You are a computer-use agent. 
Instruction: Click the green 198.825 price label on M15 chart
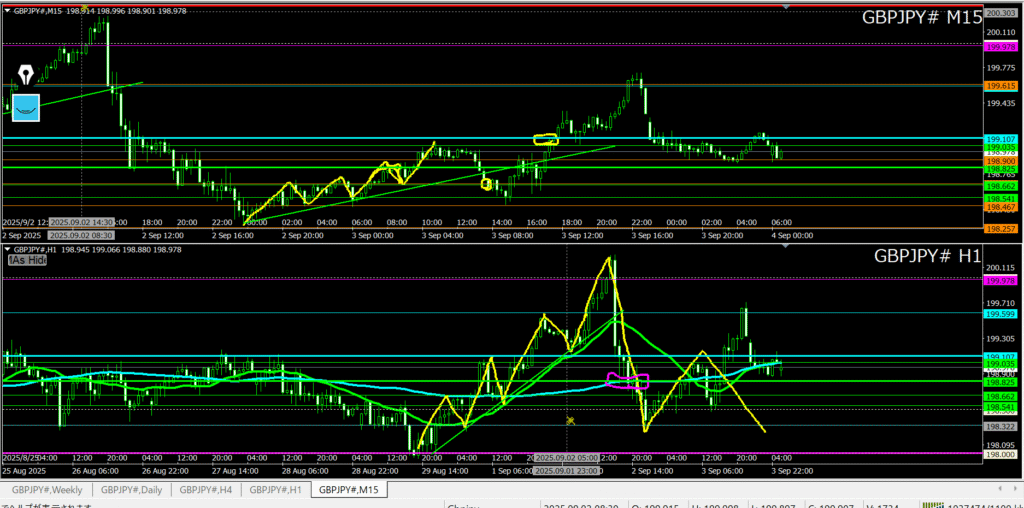[x=1000, y=168]
